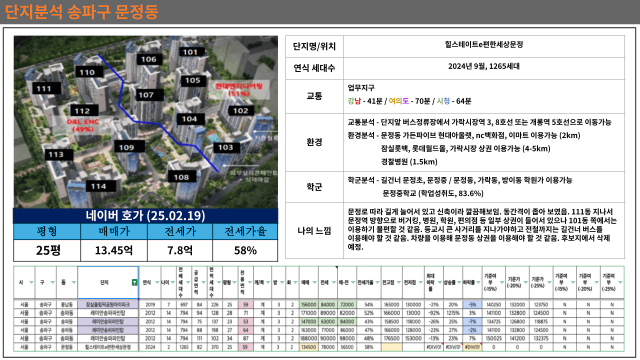Select the 매매가 header cell in price table
This screenshot has height=360, width=640.
coord(113,231)
